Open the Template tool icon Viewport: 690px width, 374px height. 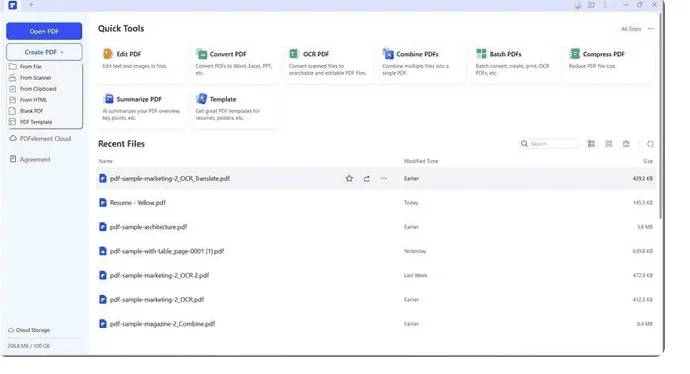[x=202, y=99]
